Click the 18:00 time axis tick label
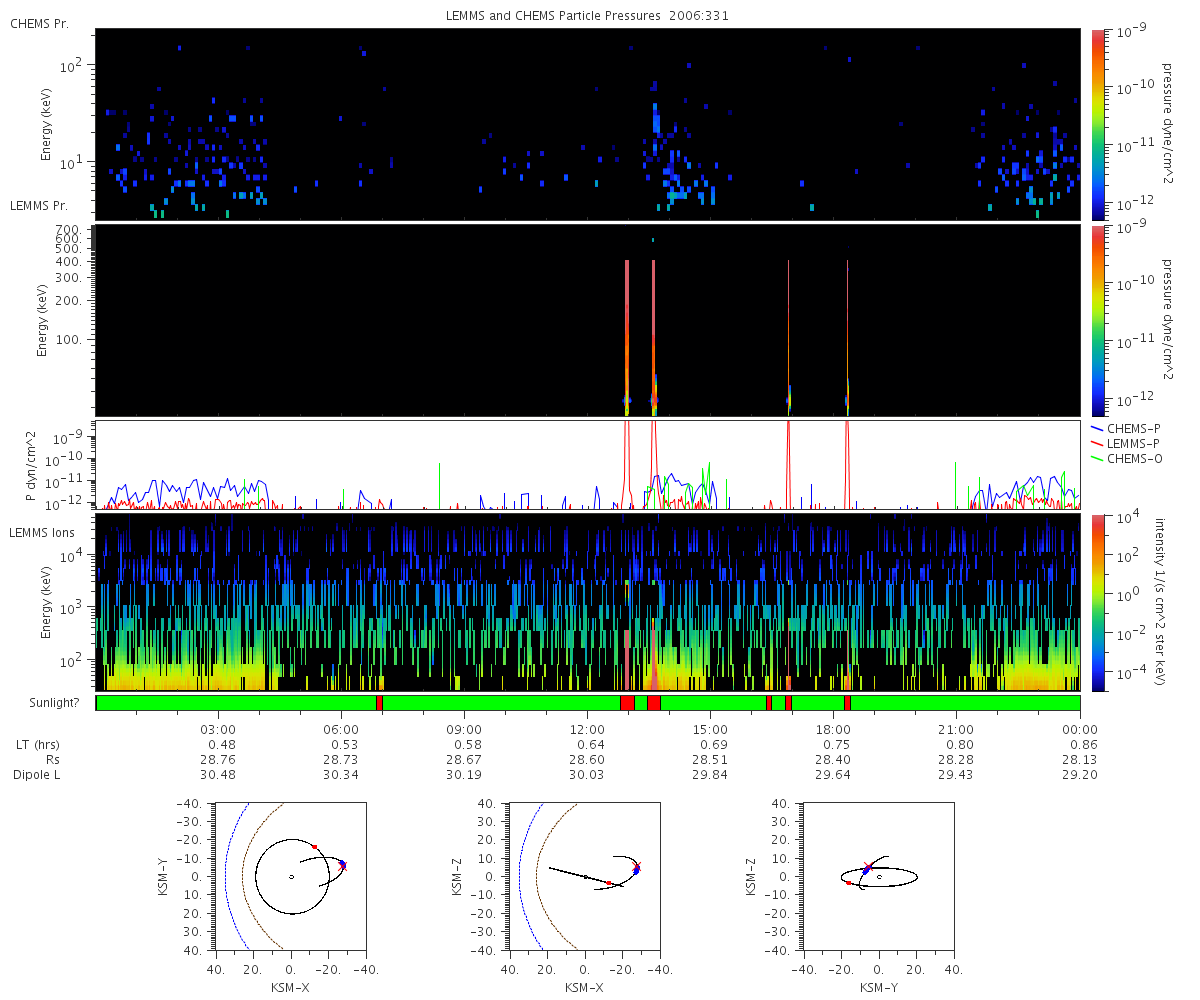Viewport: 1200px width, 1000px height. [833, 730]
